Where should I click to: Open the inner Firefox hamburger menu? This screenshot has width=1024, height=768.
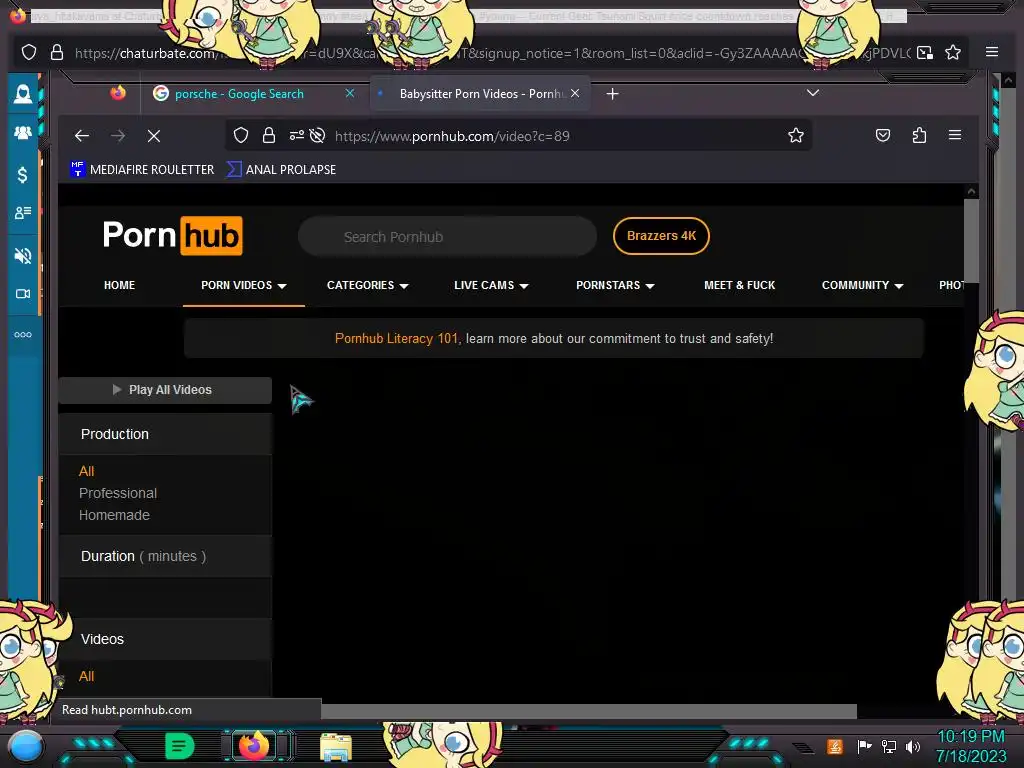click(955, 135)
